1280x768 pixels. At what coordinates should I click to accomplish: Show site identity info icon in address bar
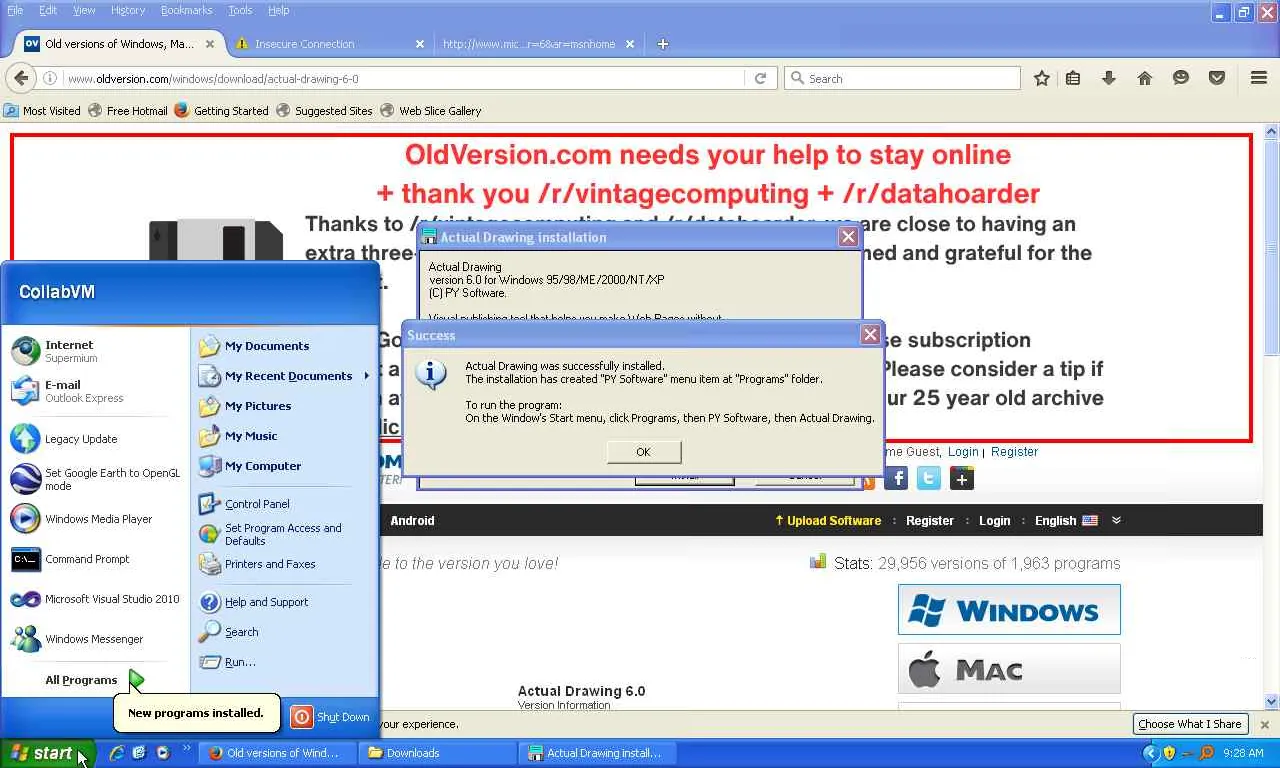(50, 78)
